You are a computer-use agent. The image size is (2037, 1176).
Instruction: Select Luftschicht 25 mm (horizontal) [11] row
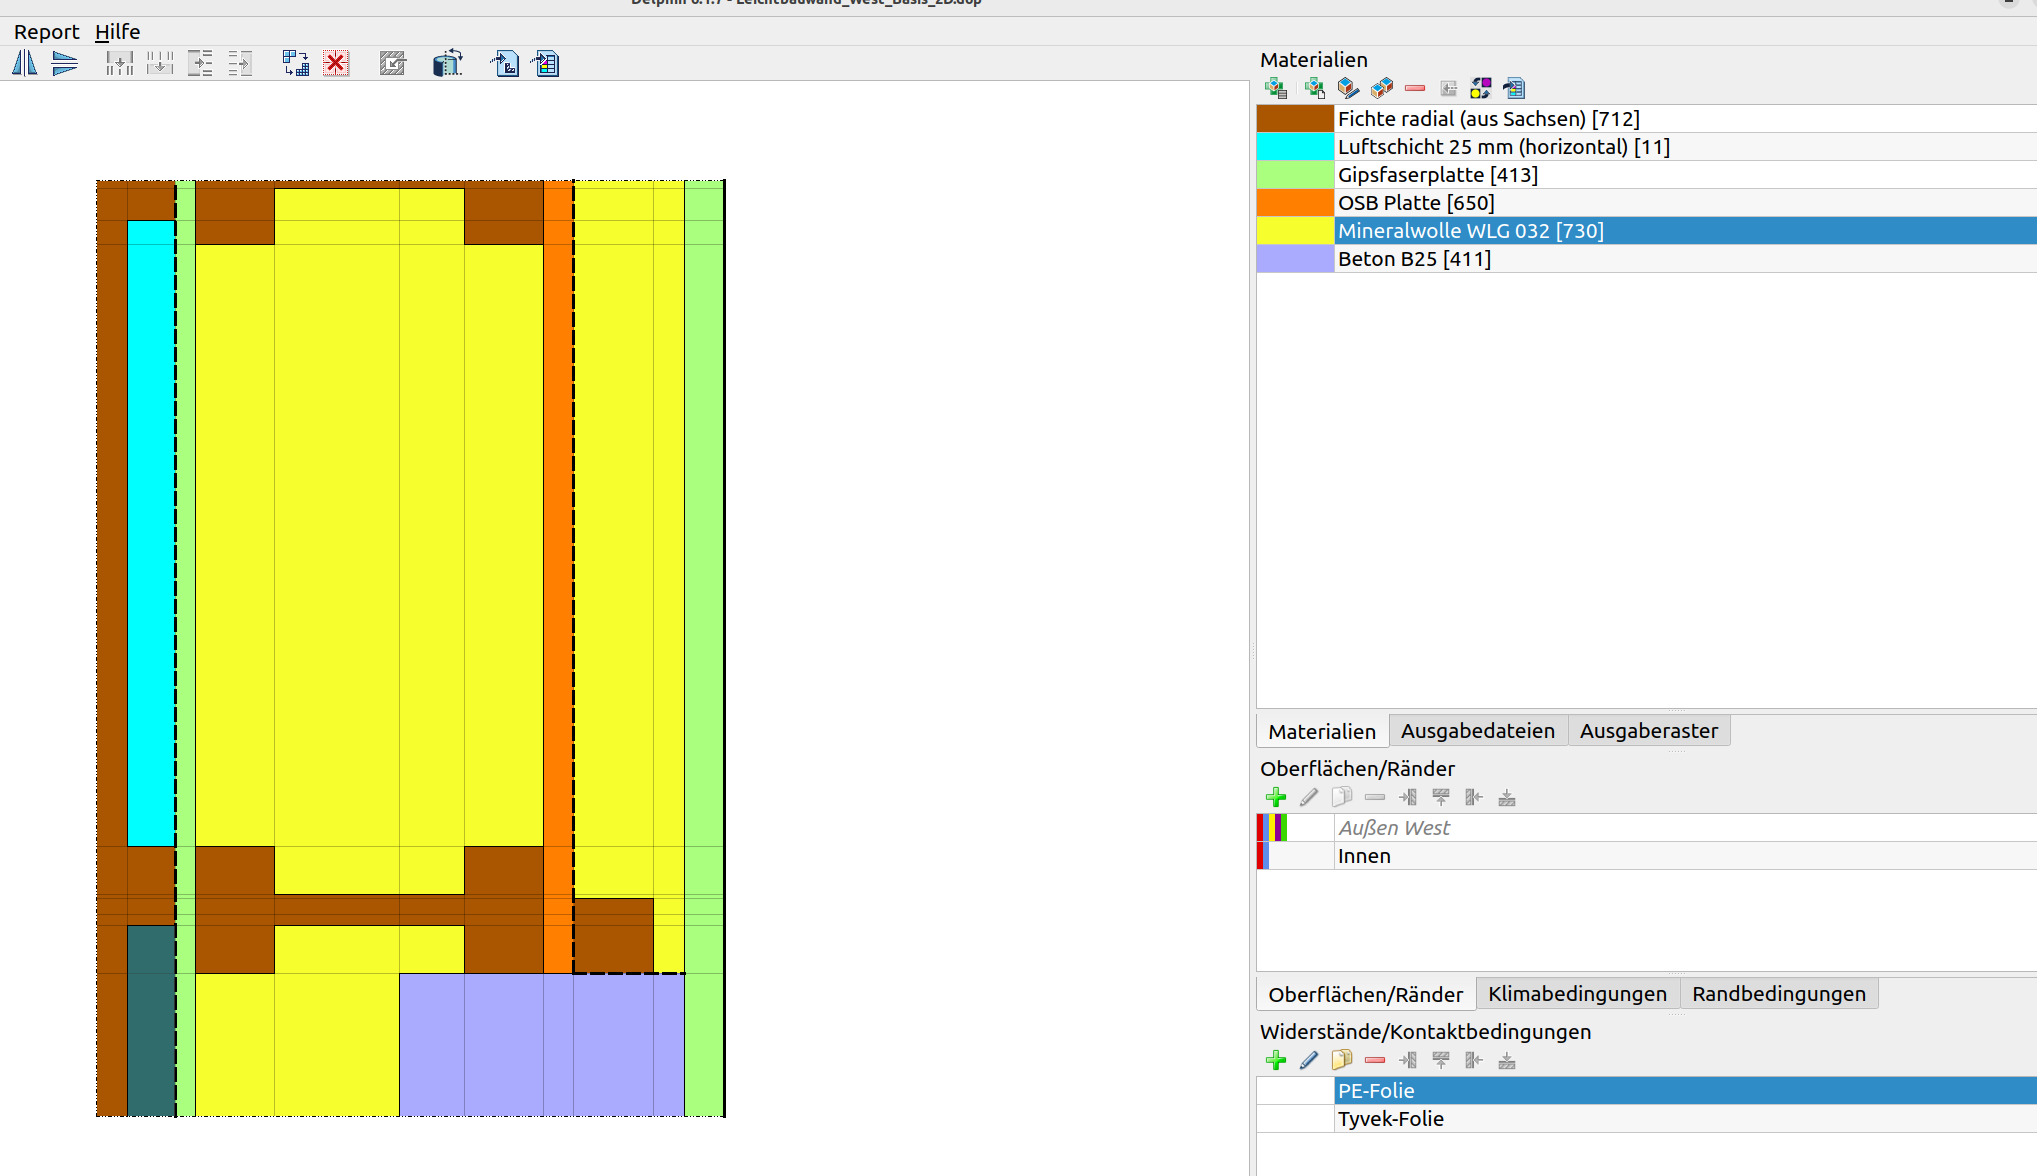(1647, 147)
